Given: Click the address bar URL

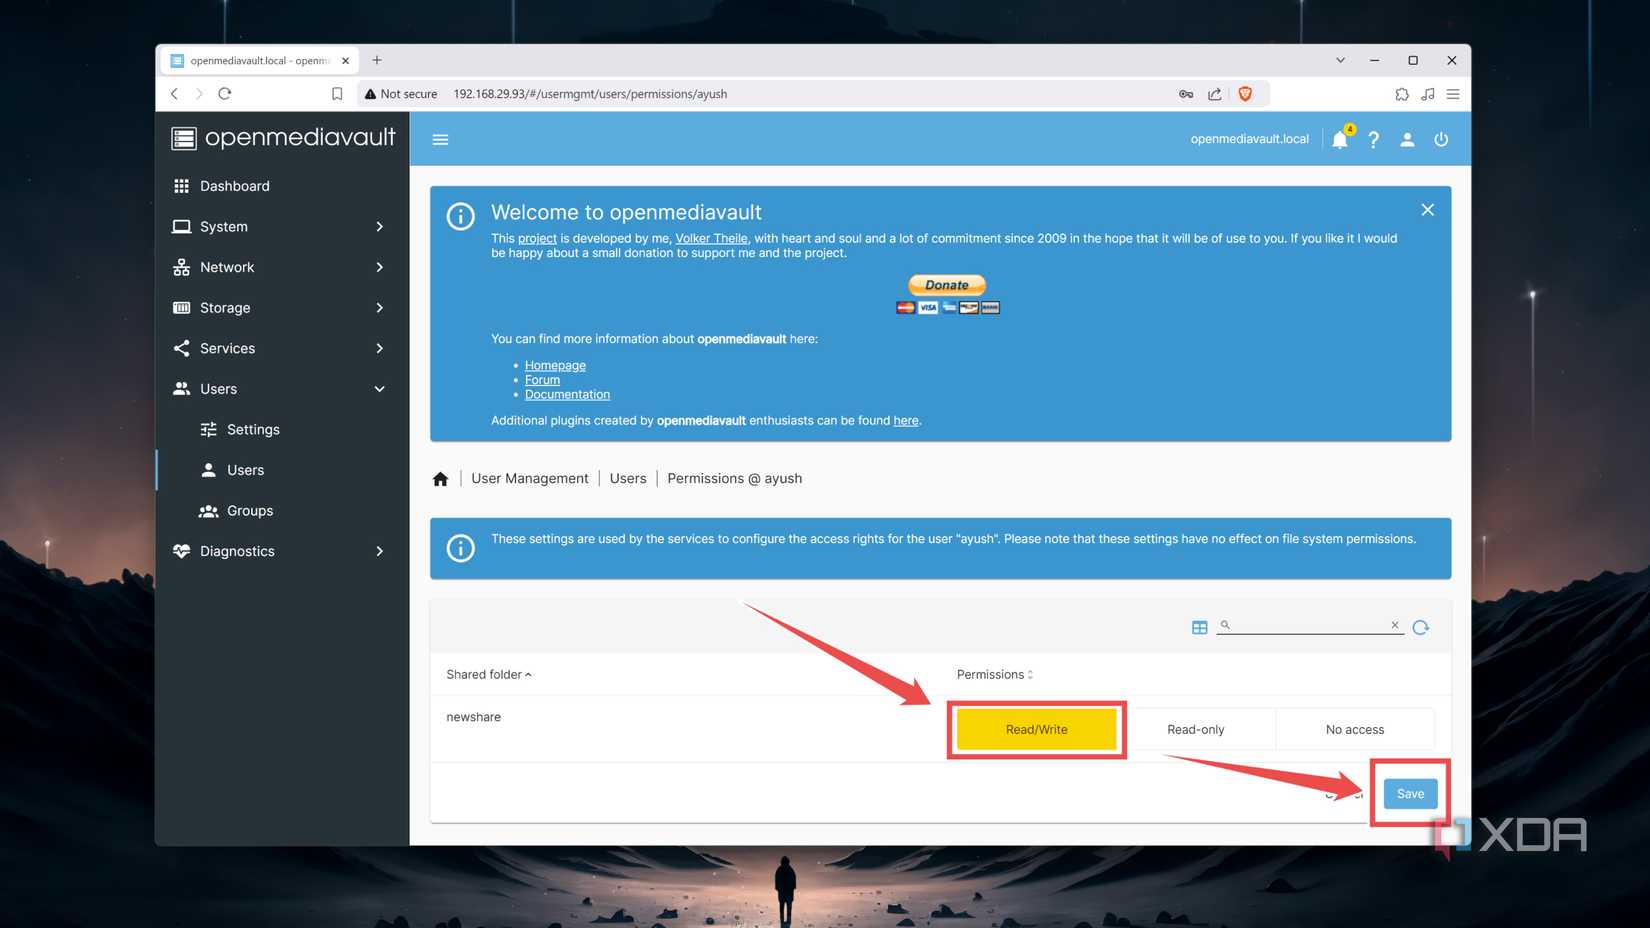Looking at the screenshot, I should (590, 94).
